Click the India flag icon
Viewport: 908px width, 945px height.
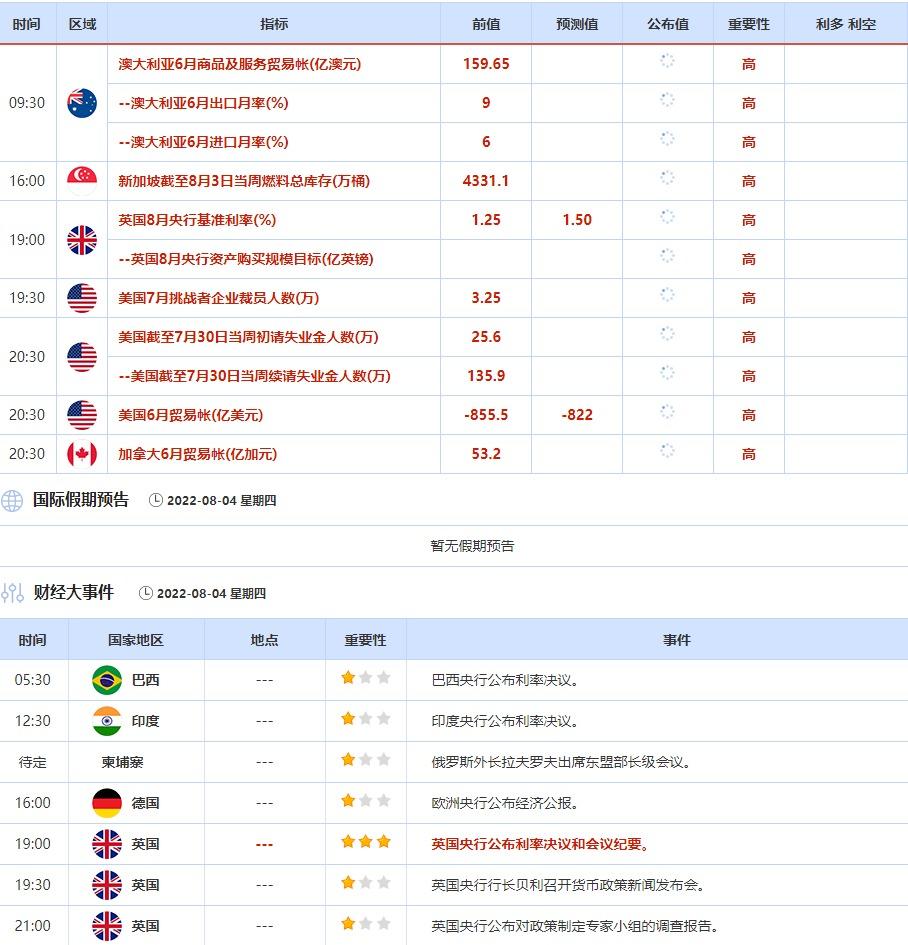[x=106, y=721]
